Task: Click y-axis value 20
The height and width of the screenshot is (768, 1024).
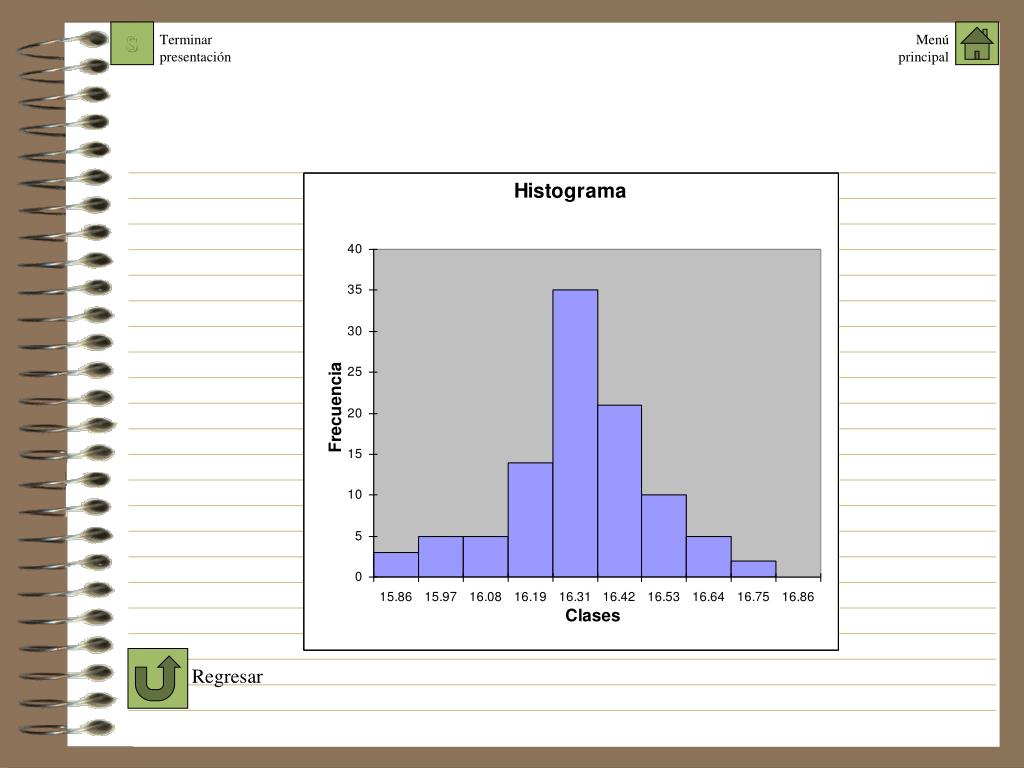Action: (x=355, y=413)
